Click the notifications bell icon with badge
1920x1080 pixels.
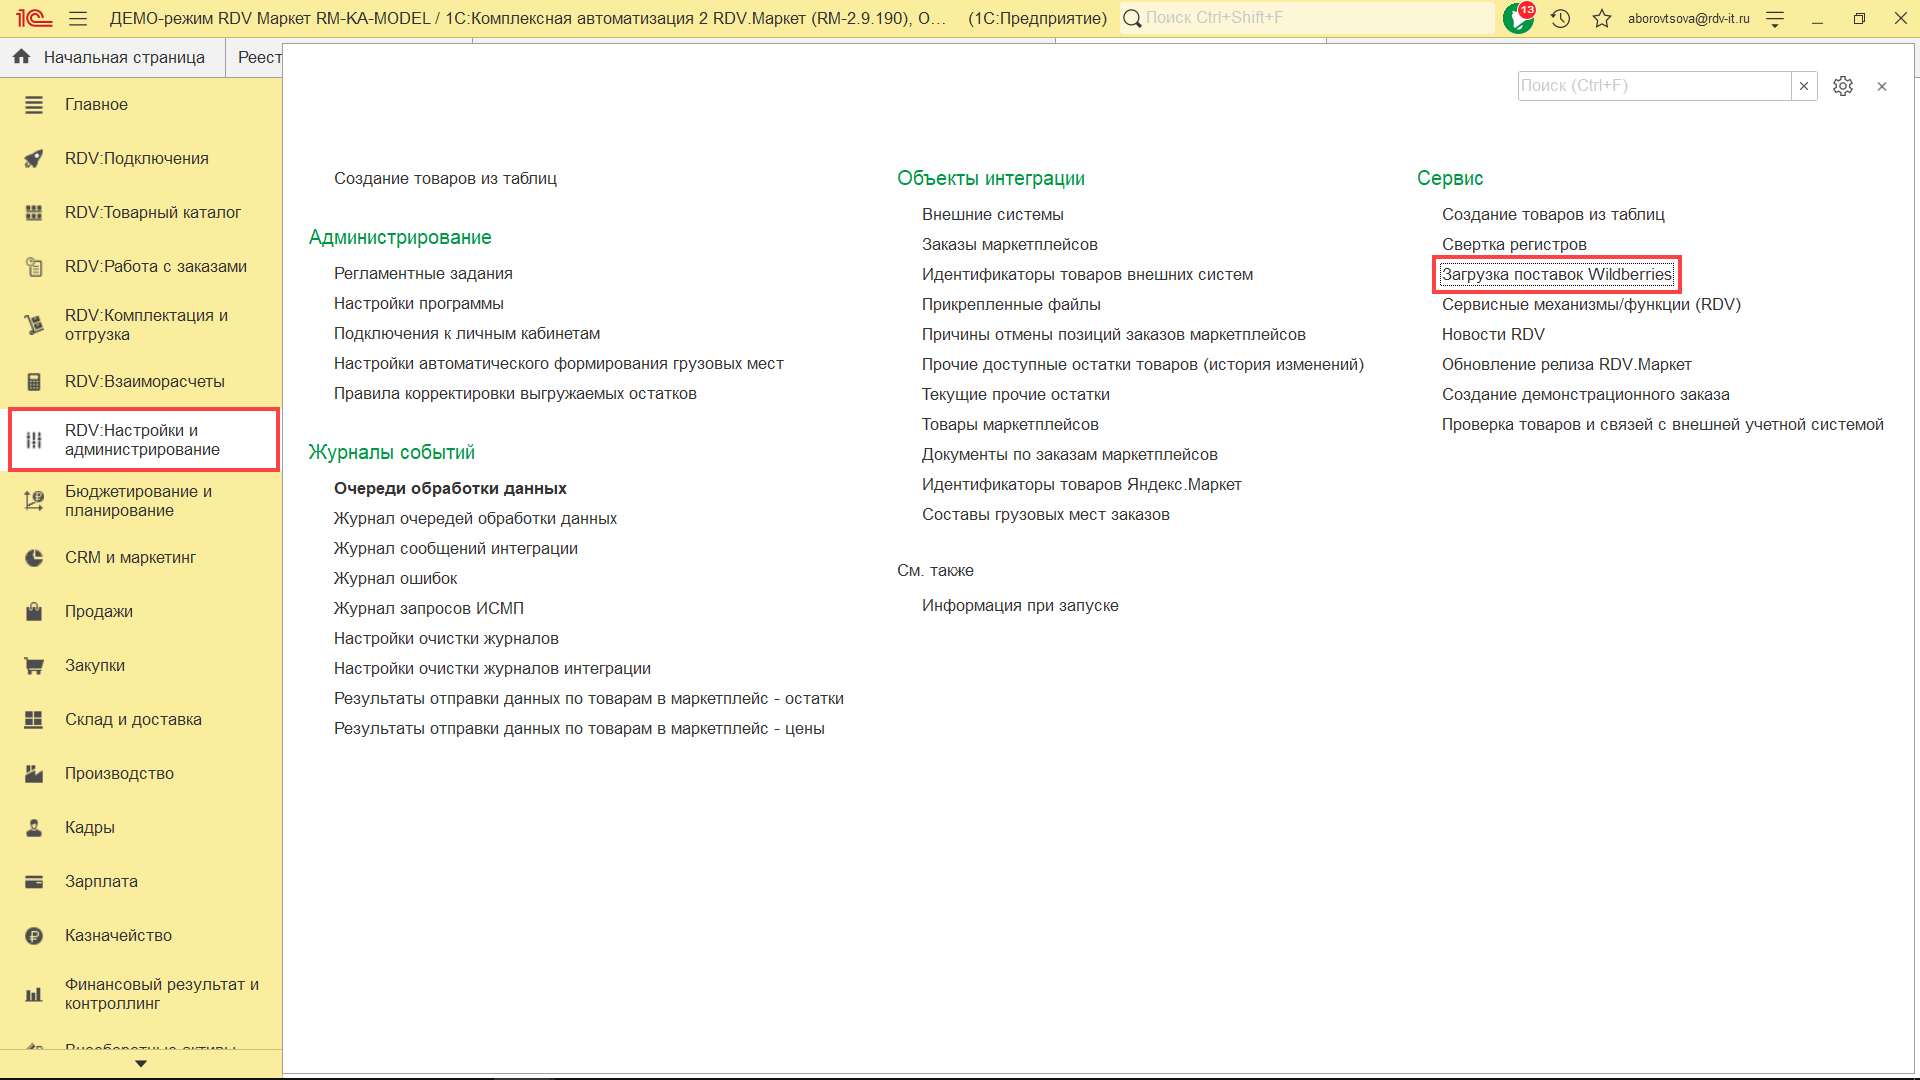pyautogui.click(x=1518, y=18)
